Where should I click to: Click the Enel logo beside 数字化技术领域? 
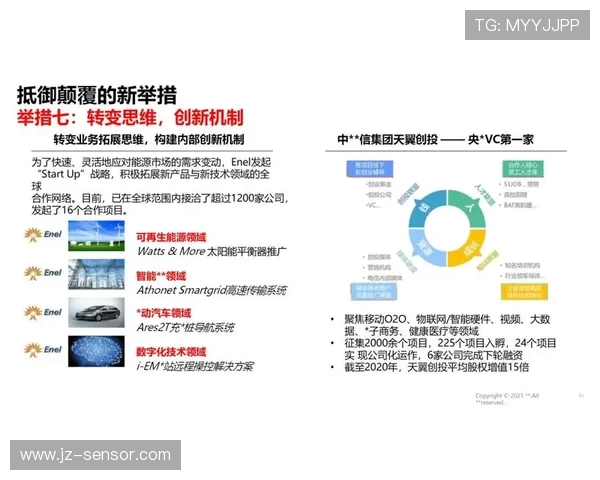tap(43, 350)
